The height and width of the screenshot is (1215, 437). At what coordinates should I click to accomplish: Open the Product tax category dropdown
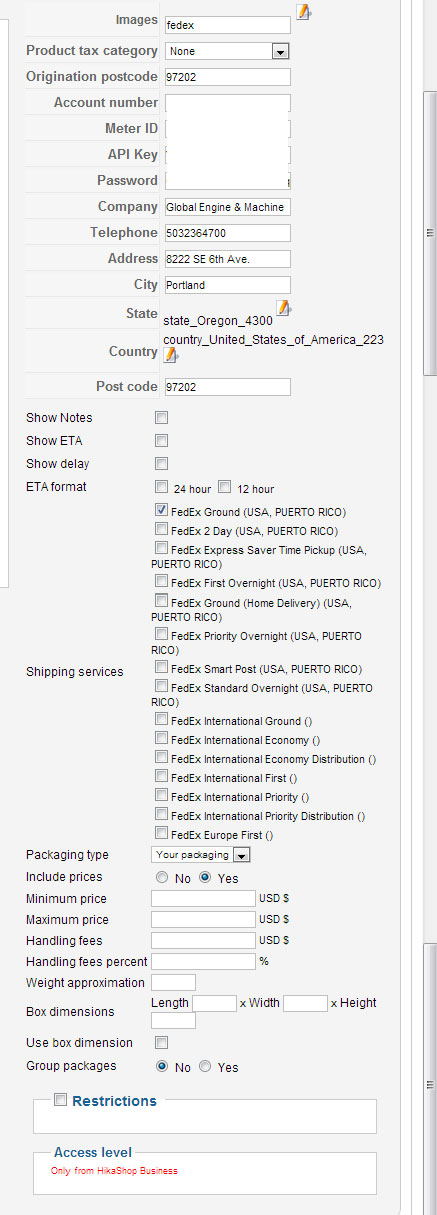[228, 51]
